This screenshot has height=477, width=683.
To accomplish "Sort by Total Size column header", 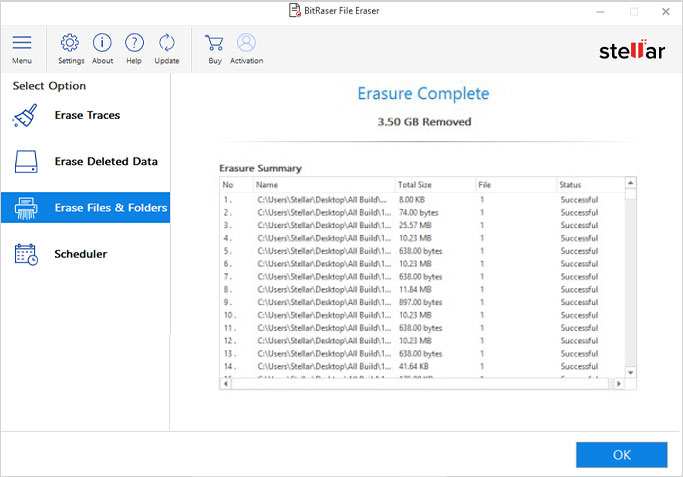I will click(x=435, y=185).
